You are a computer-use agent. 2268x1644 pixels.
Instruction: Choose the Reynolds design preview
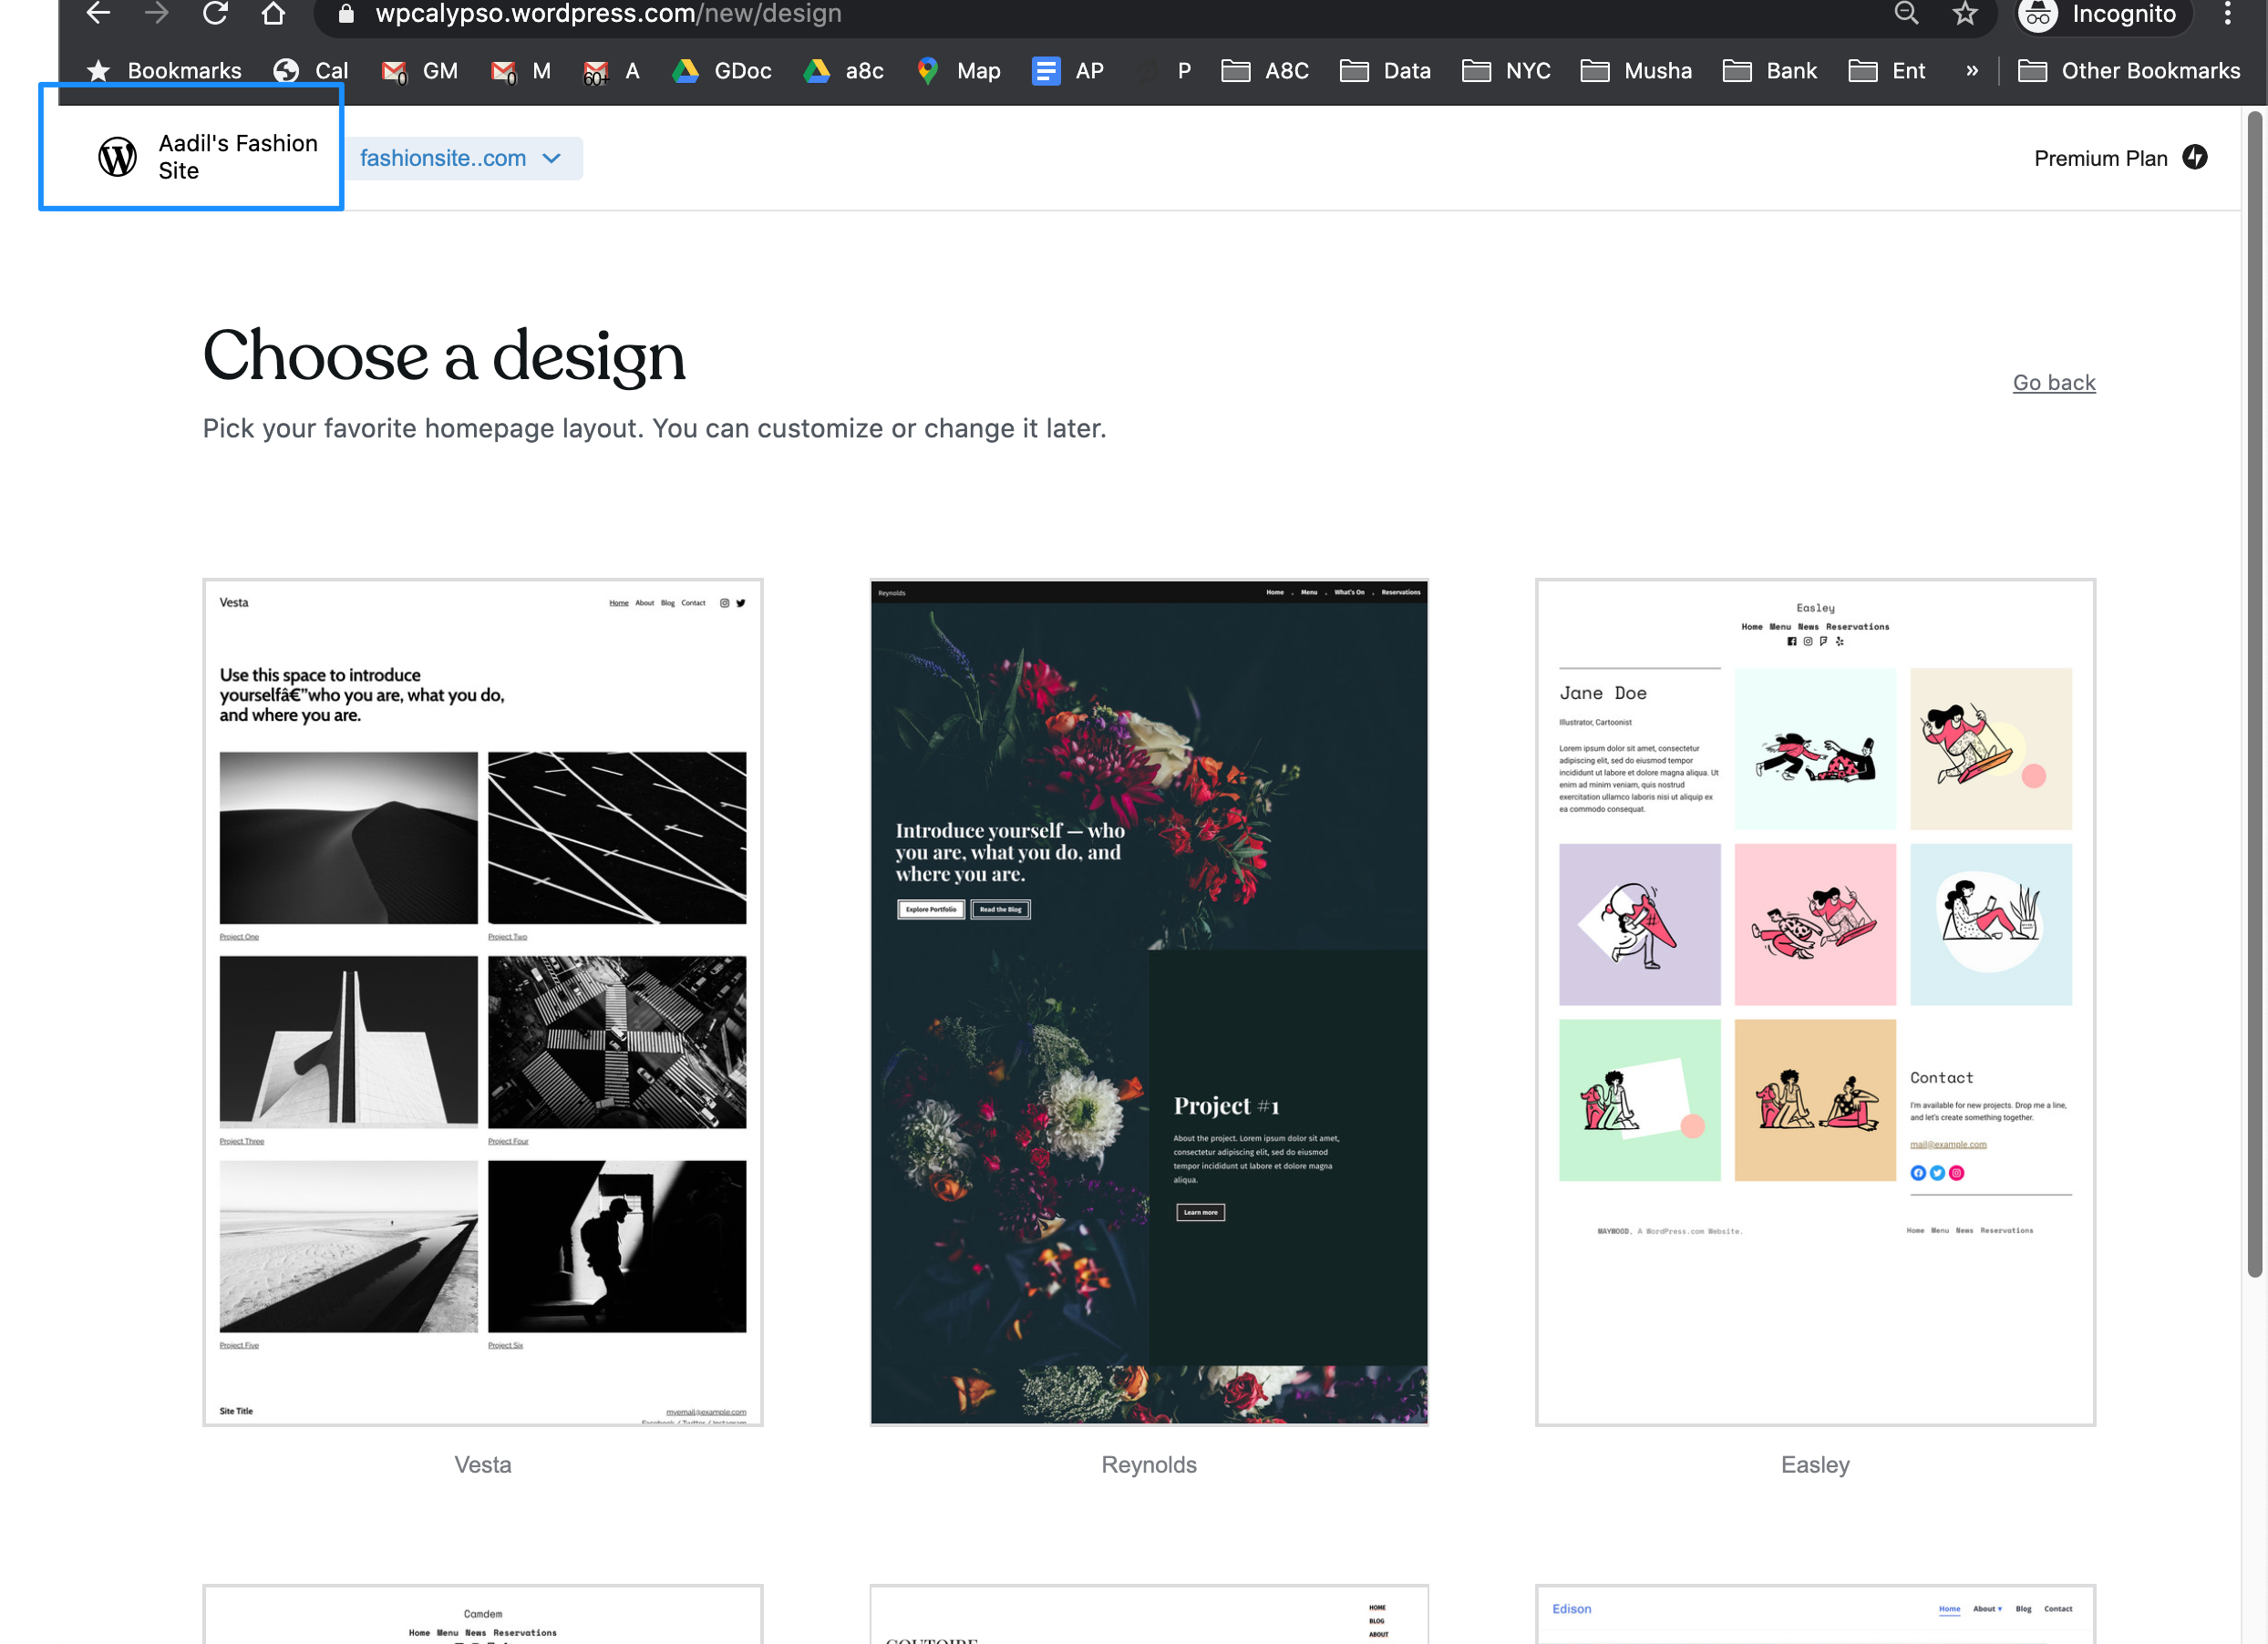[x=1148, y=1001]
